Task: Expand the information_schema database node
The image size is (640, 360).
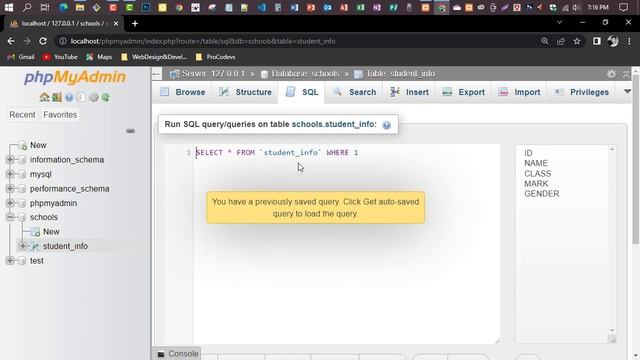Action: 10,160
